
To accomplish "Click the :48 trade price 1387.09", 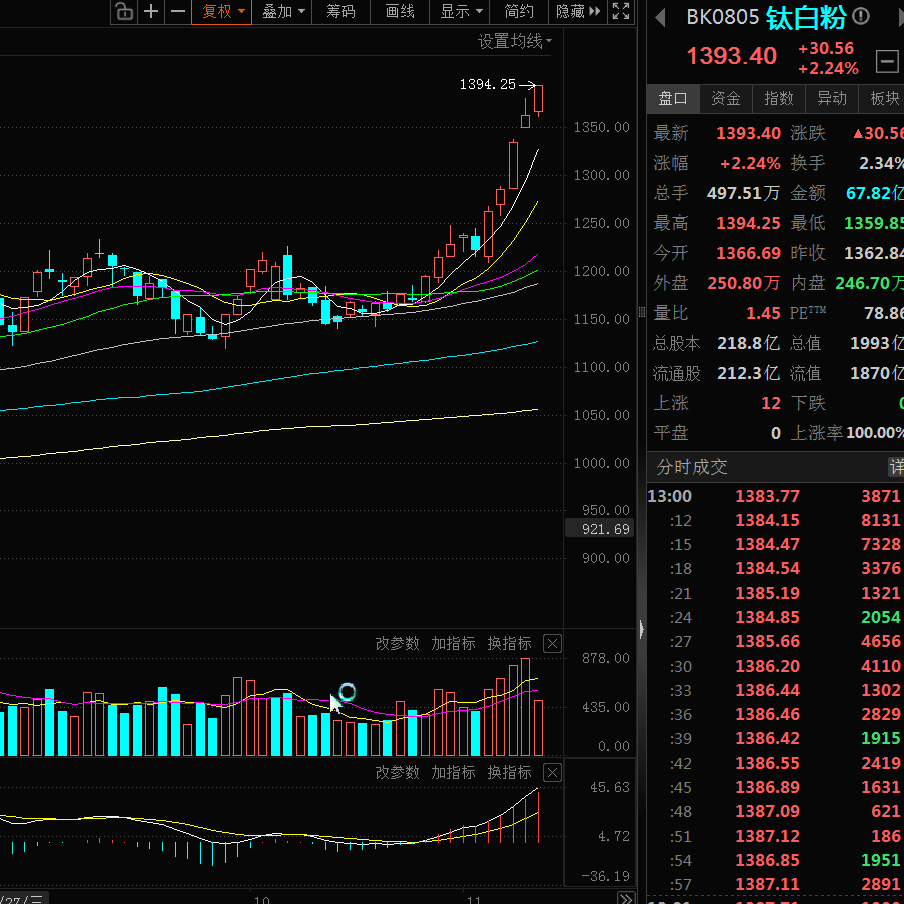I will [x=767, y=812].
